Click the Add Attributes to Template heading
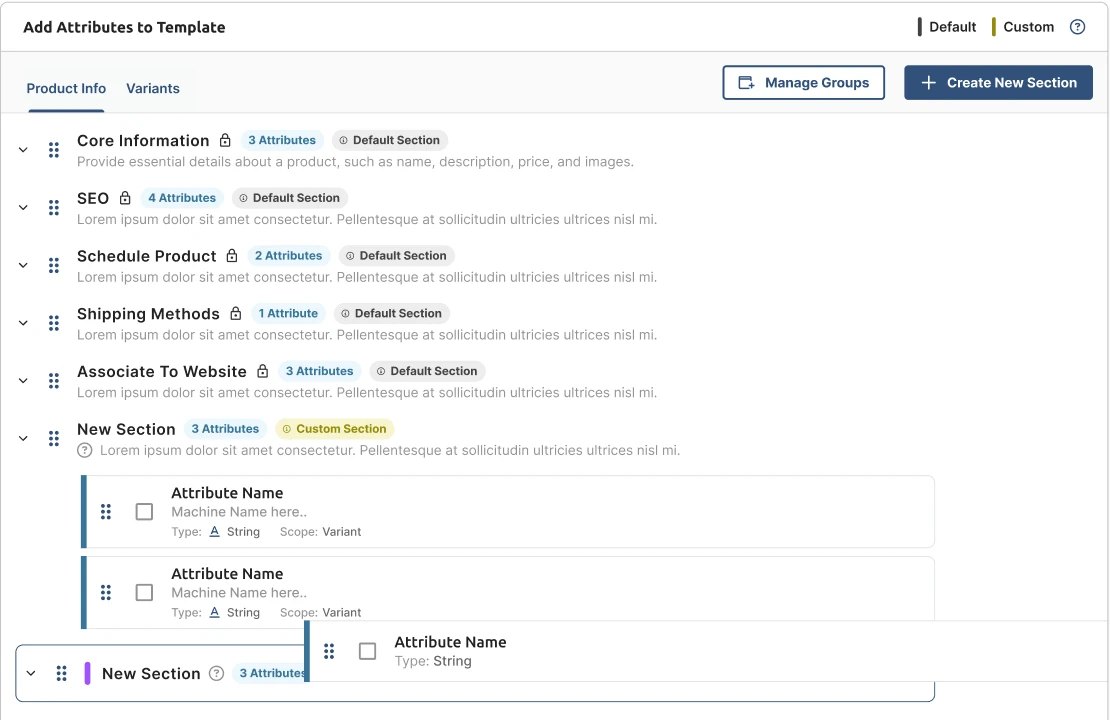 124,28
